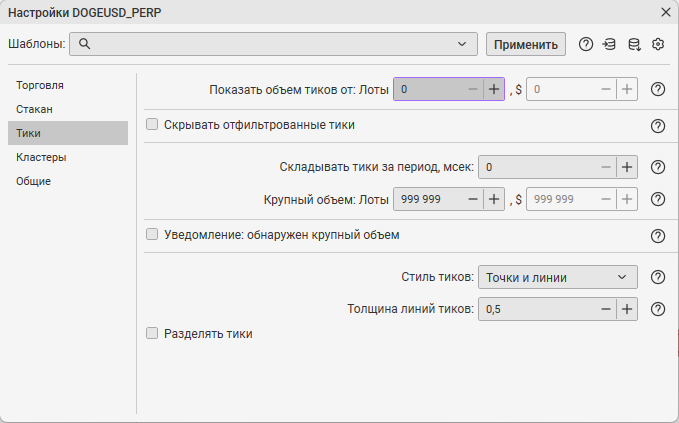Toggle Уведомление: обнаружен крупный объем checkbox
This screenshot has width=679, height=423.
pos(152,235)
